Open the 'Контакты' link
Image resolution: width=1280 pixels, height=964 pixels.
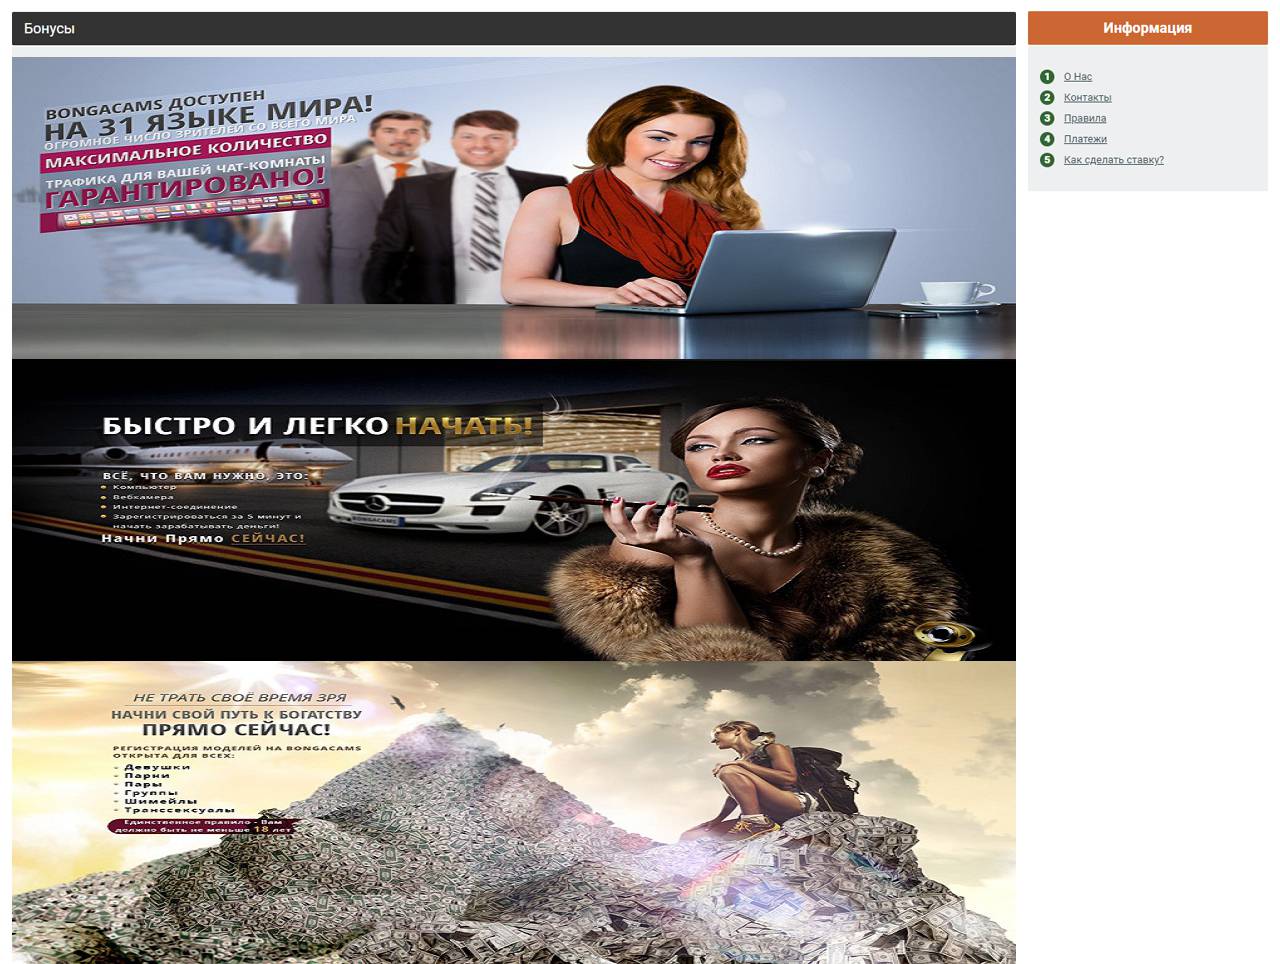(x=1087, y=98)
